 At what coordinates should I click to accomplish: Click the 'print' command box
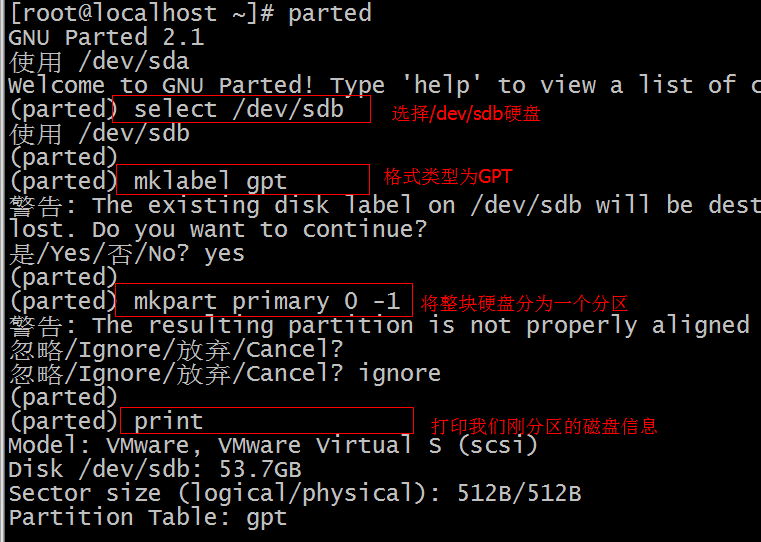pos(265,421)
